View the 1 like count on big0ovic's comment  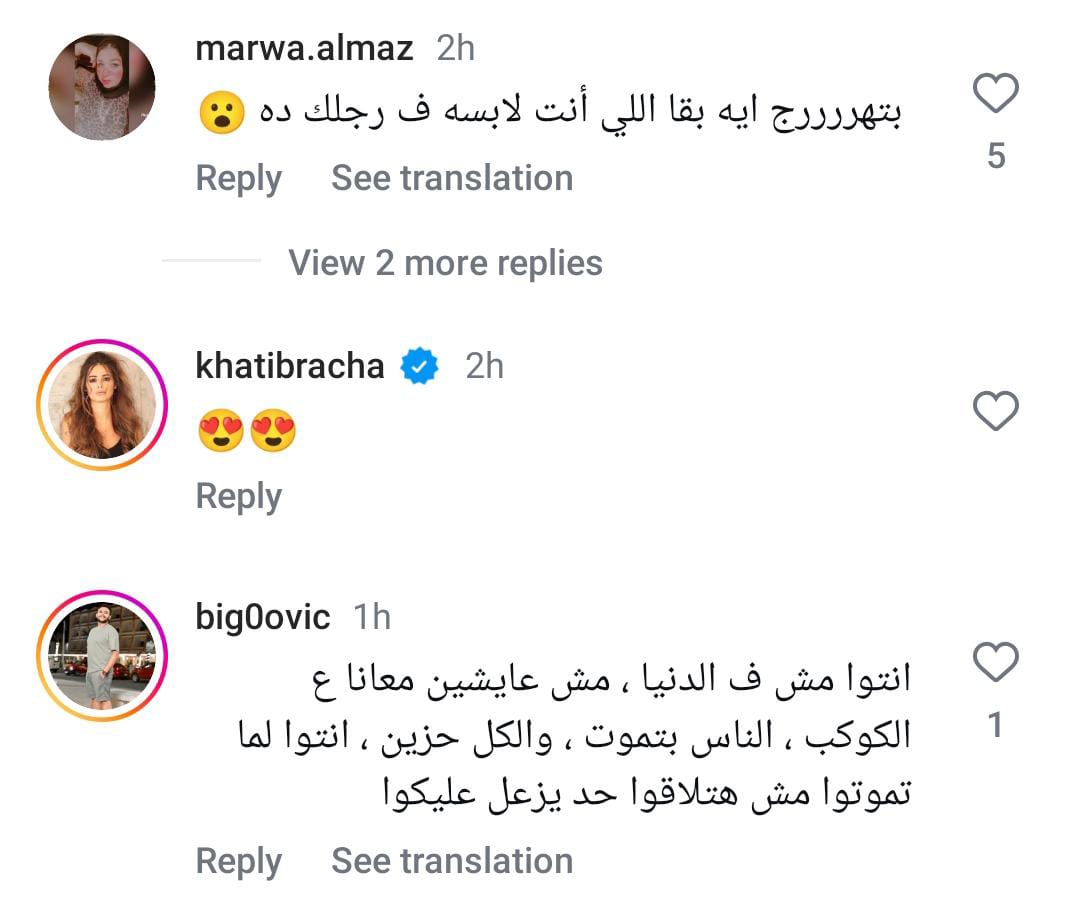(x=995, y=725)
